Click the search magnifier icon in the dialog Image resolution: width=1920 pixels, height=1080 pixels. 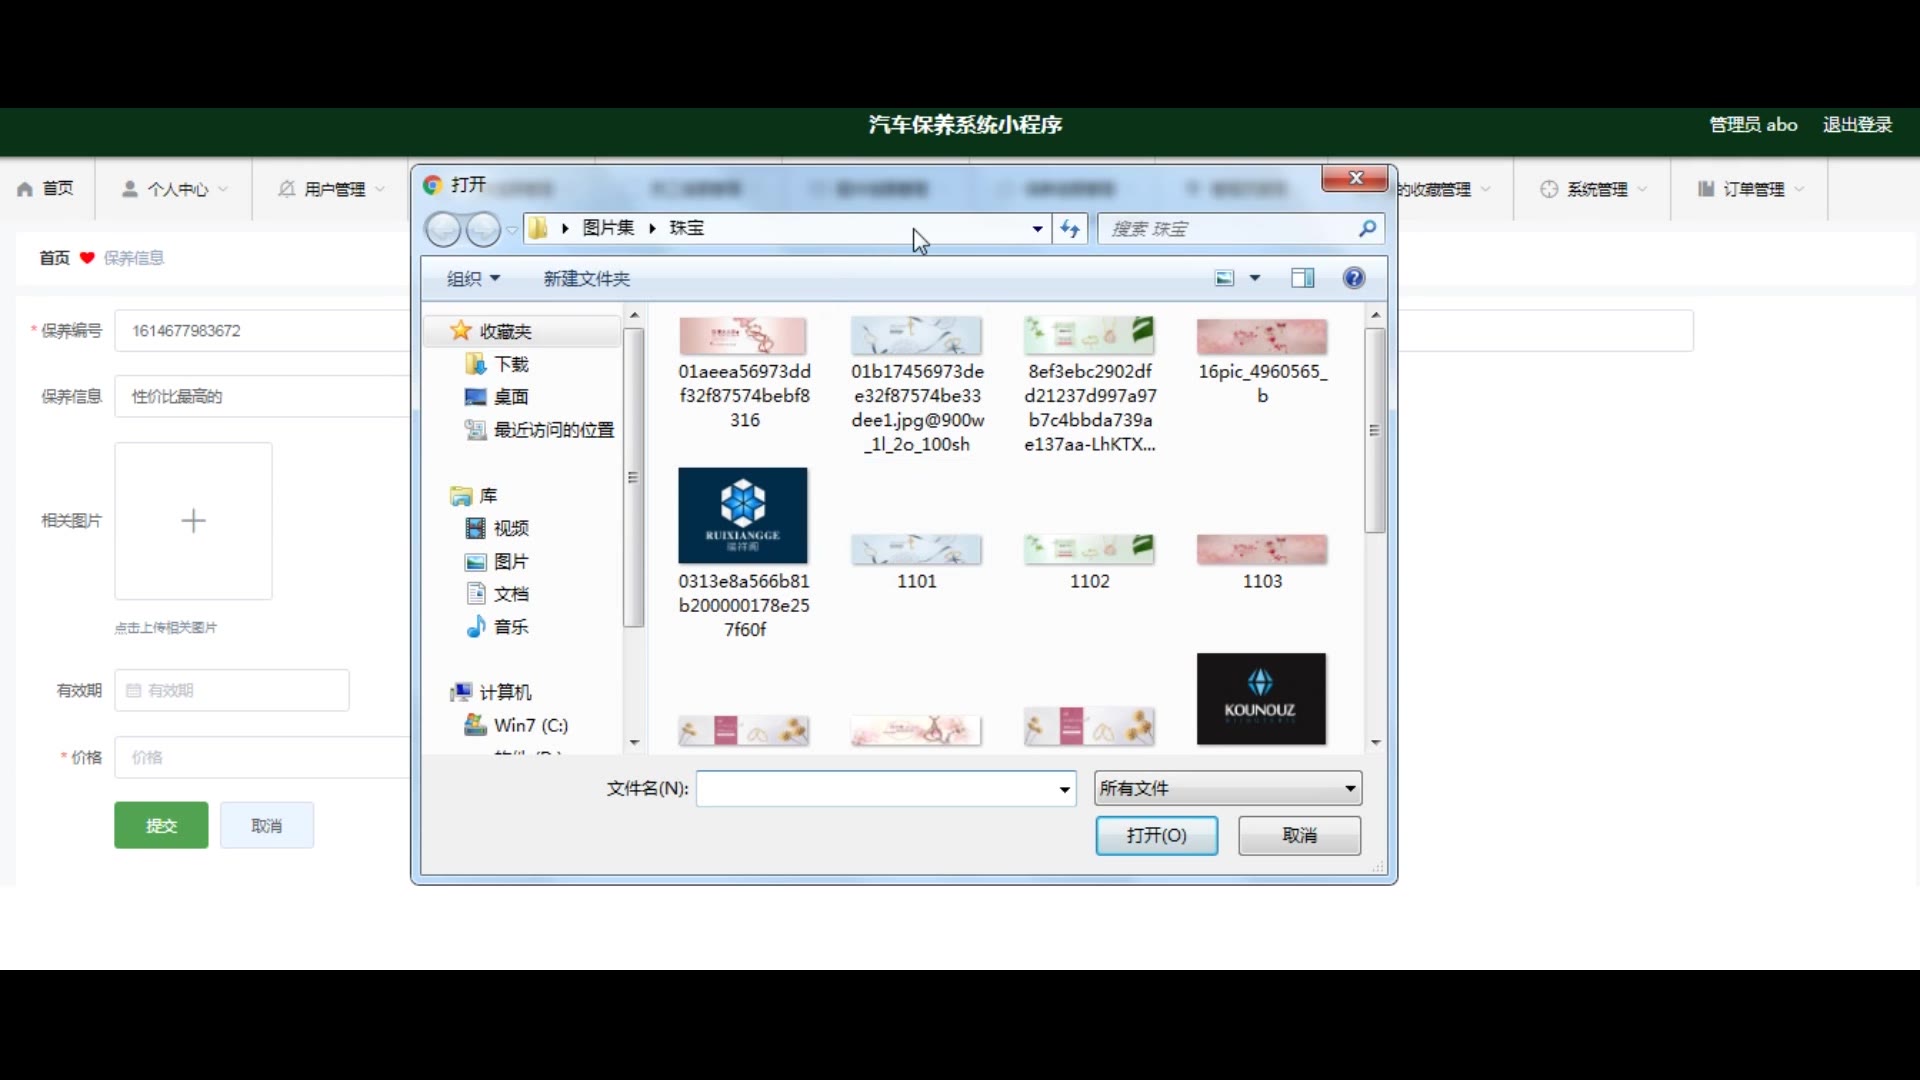pyautogui.click(x=1367, y=229)
